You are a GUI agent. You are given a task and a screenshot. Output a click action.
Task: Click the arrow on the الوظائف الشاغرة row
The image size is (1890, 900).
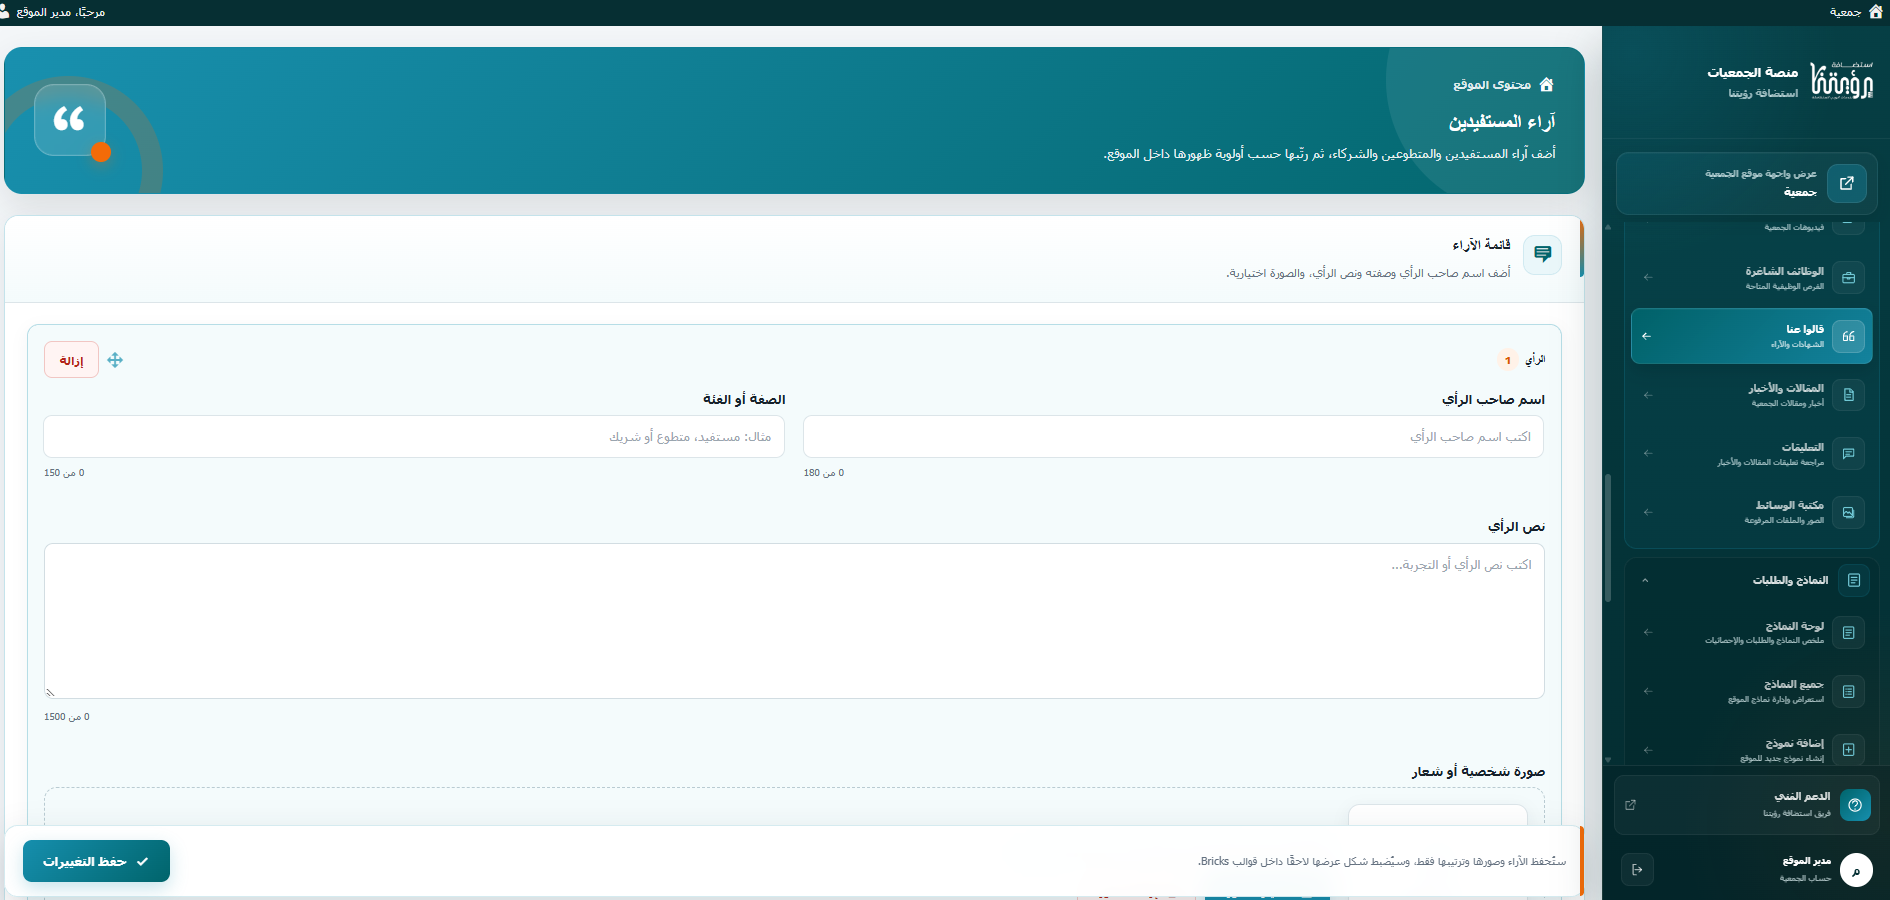click(1647, 277)
